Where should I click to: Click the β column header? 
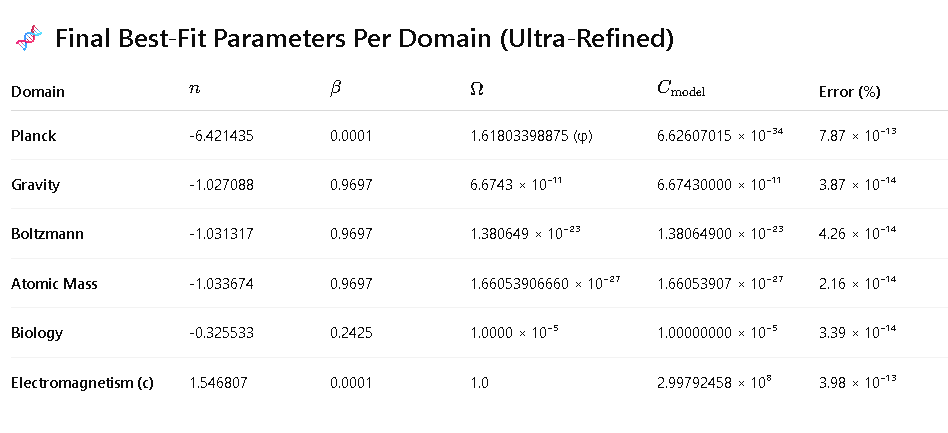[x=336, y=90]
